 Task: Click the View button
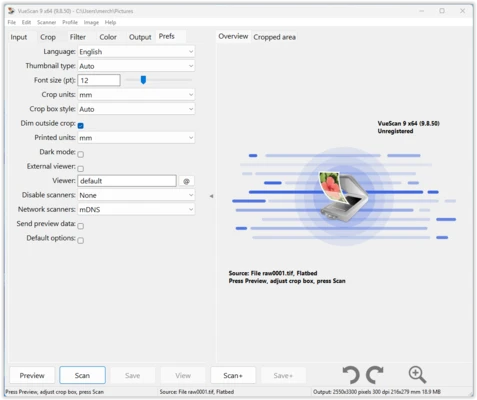(183, 375)
